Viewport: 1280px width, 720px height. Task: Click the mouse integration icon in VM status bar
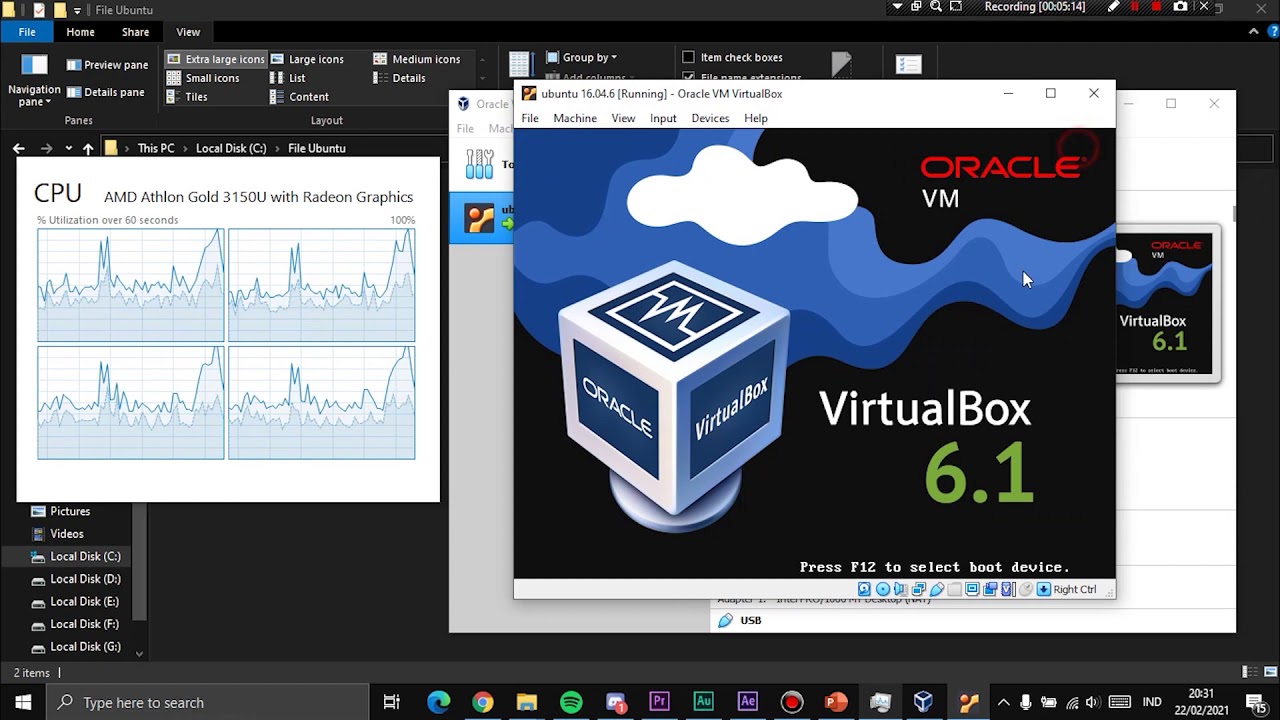pos(1026,589)
